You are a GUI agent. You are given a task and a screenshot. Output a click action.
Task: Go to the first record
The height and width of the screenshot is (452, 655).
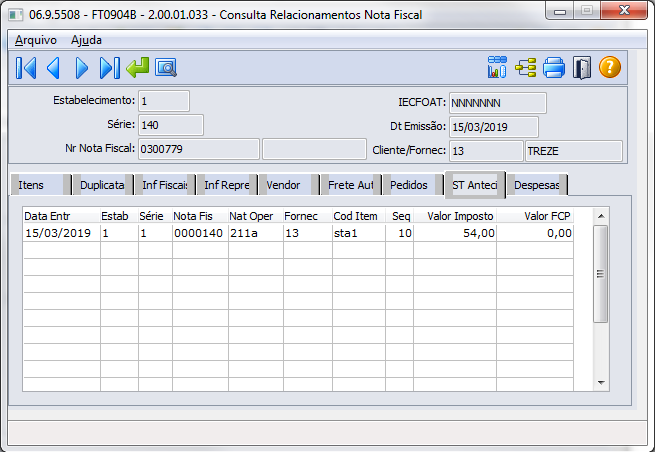26,68
